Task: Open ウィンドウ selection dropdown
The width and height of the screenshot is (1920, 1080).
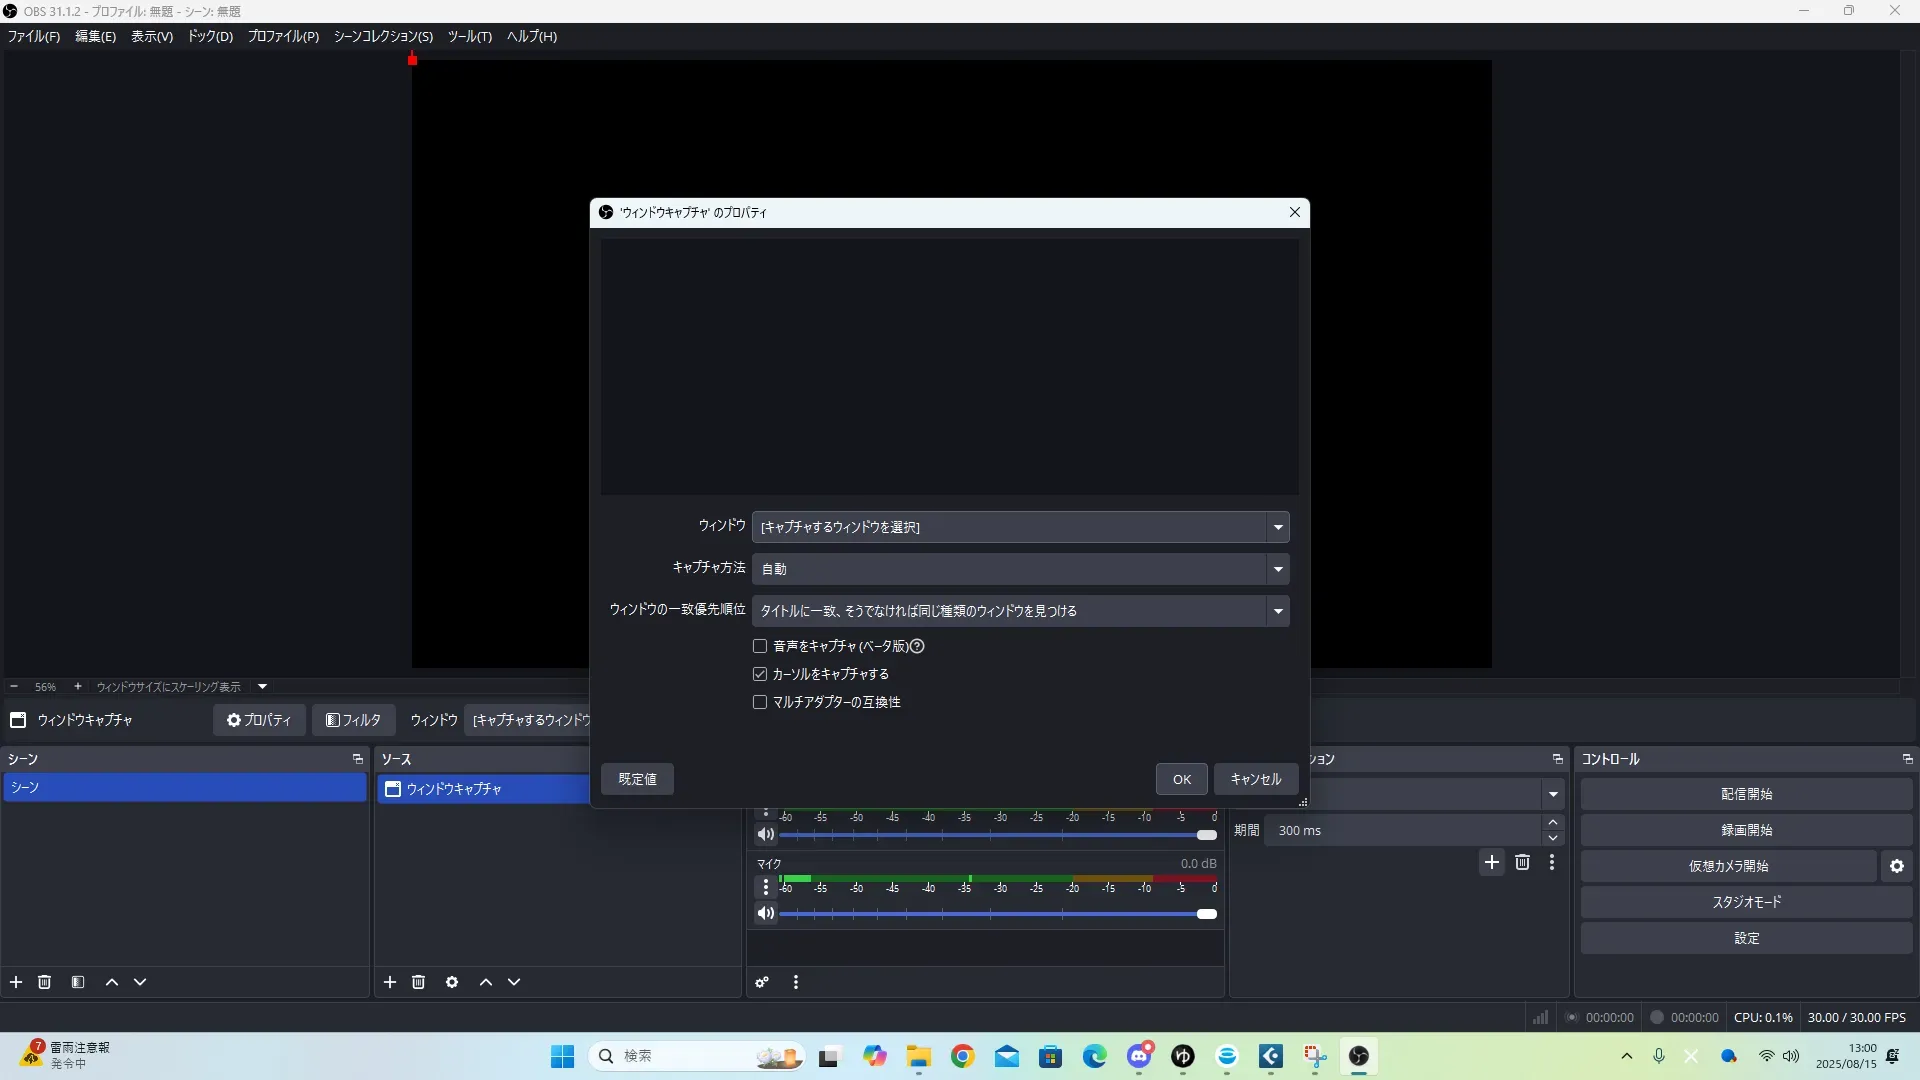Action: 1020,527
